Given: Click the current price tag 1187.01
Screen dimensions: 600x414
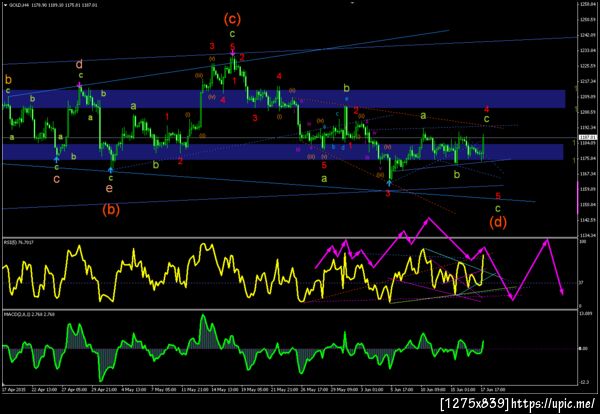Looking at the screenshot, I should (x=588, y=138).
